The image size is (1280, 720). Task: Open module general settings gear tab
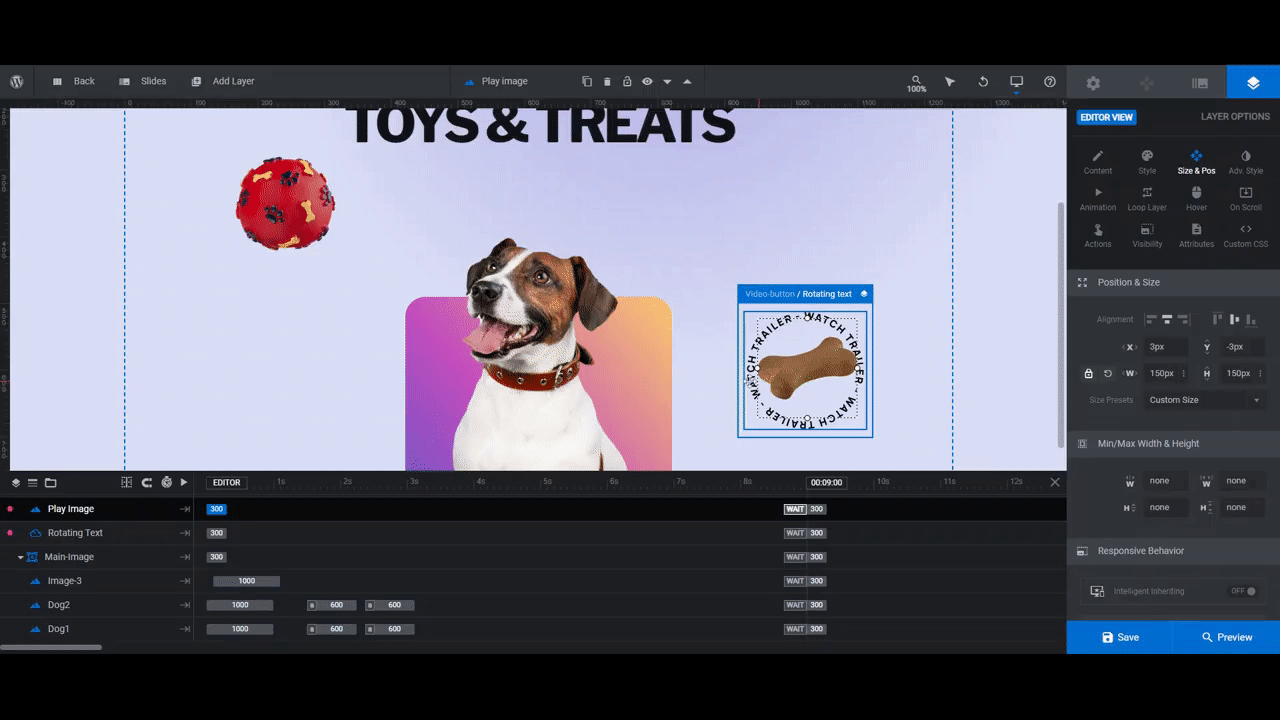click(x=1093, y=83)
